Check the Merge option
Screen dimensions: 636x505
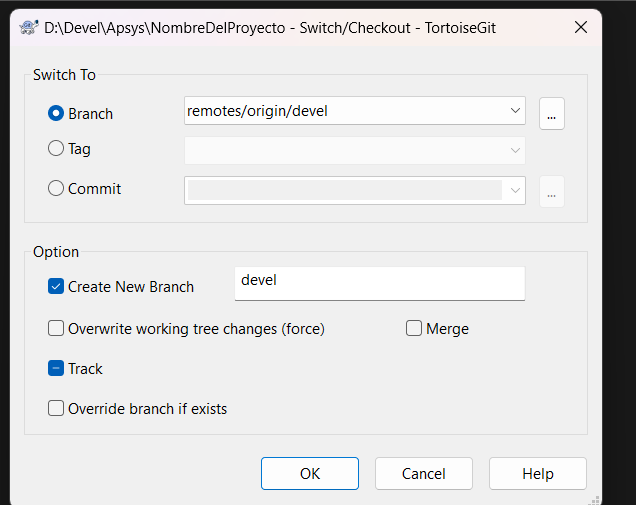click(414, 329)
